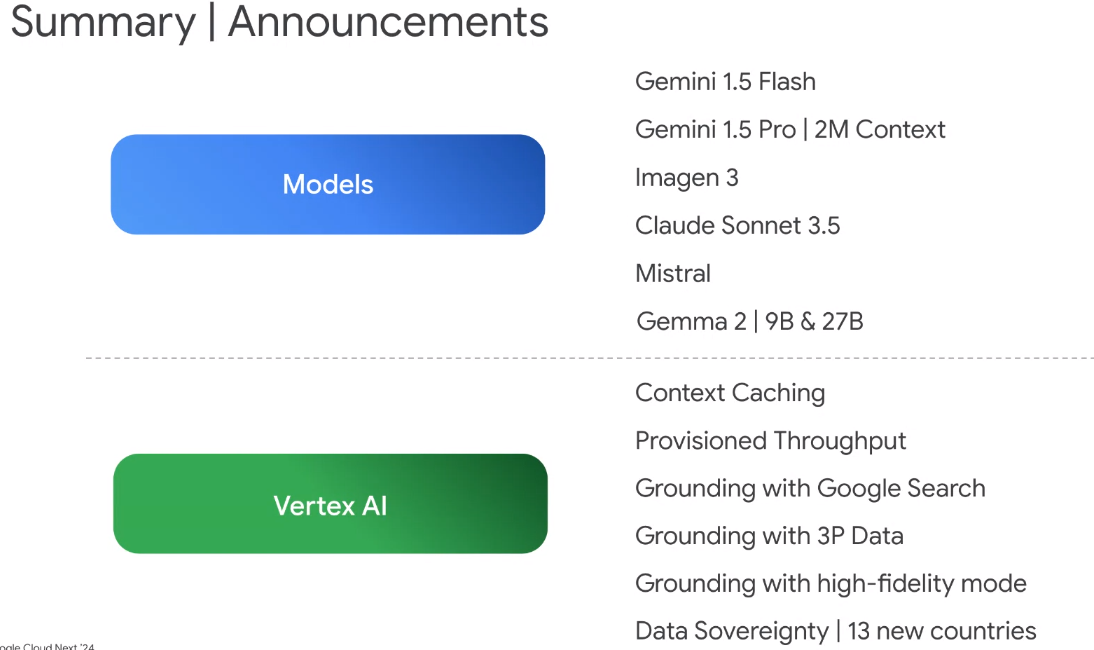
Task: Click Grounding with Google Search
Action: pos(810,489)
